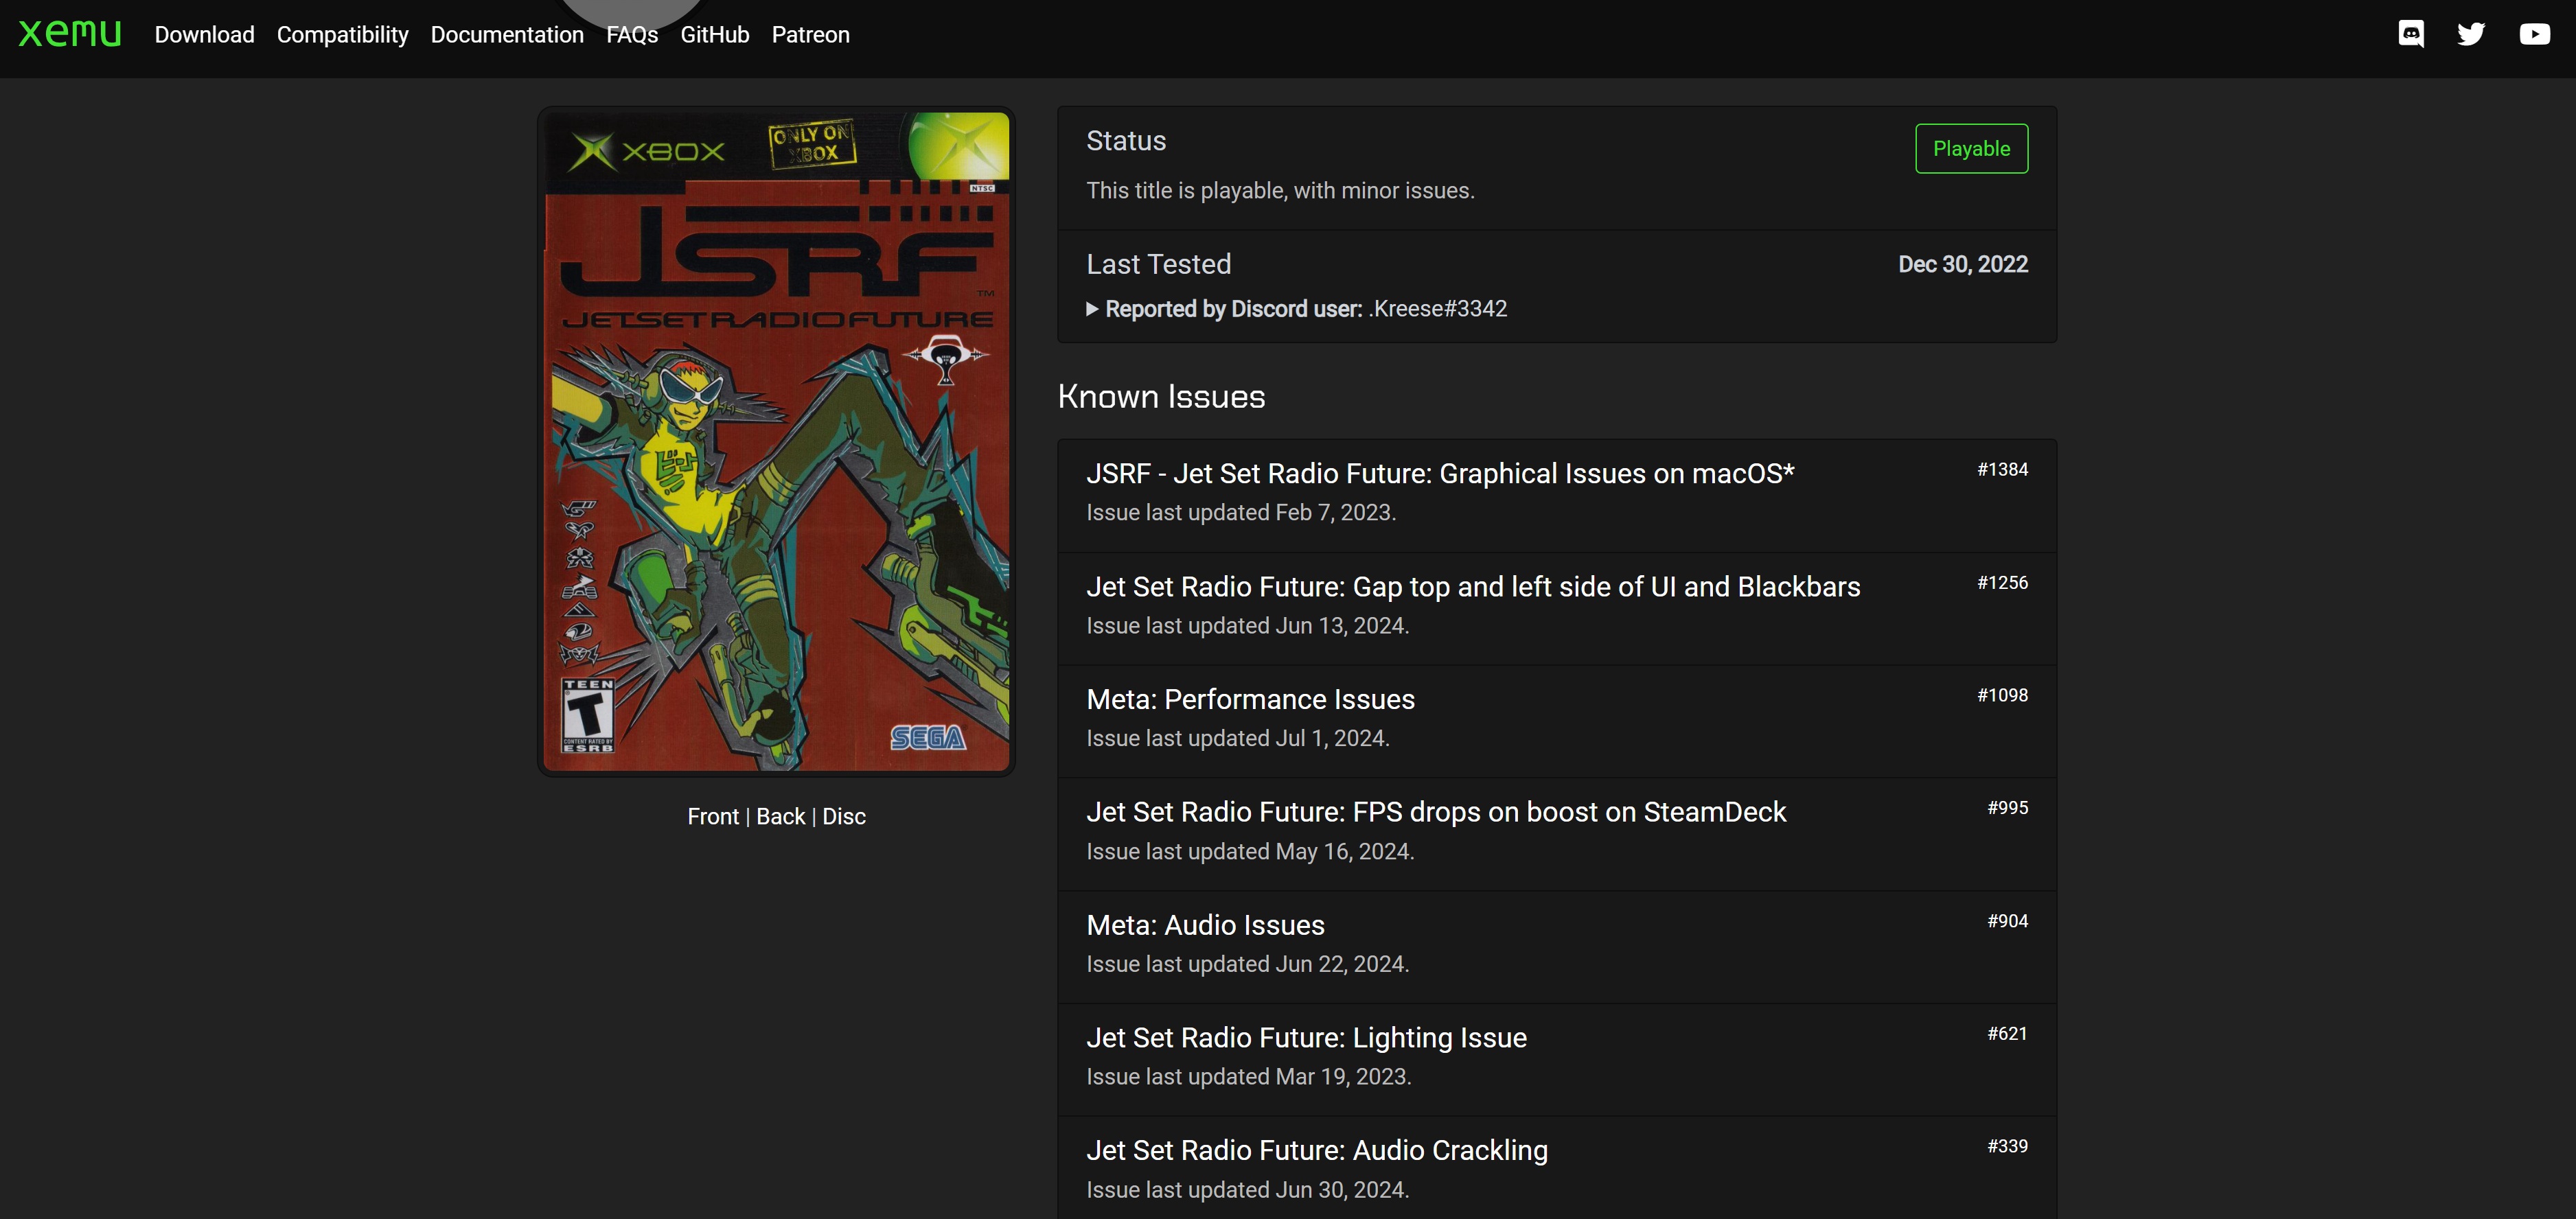The image size is (2576, 1219).
Task: Open Documentation in the navbar
Action: [x=507, y=35]
